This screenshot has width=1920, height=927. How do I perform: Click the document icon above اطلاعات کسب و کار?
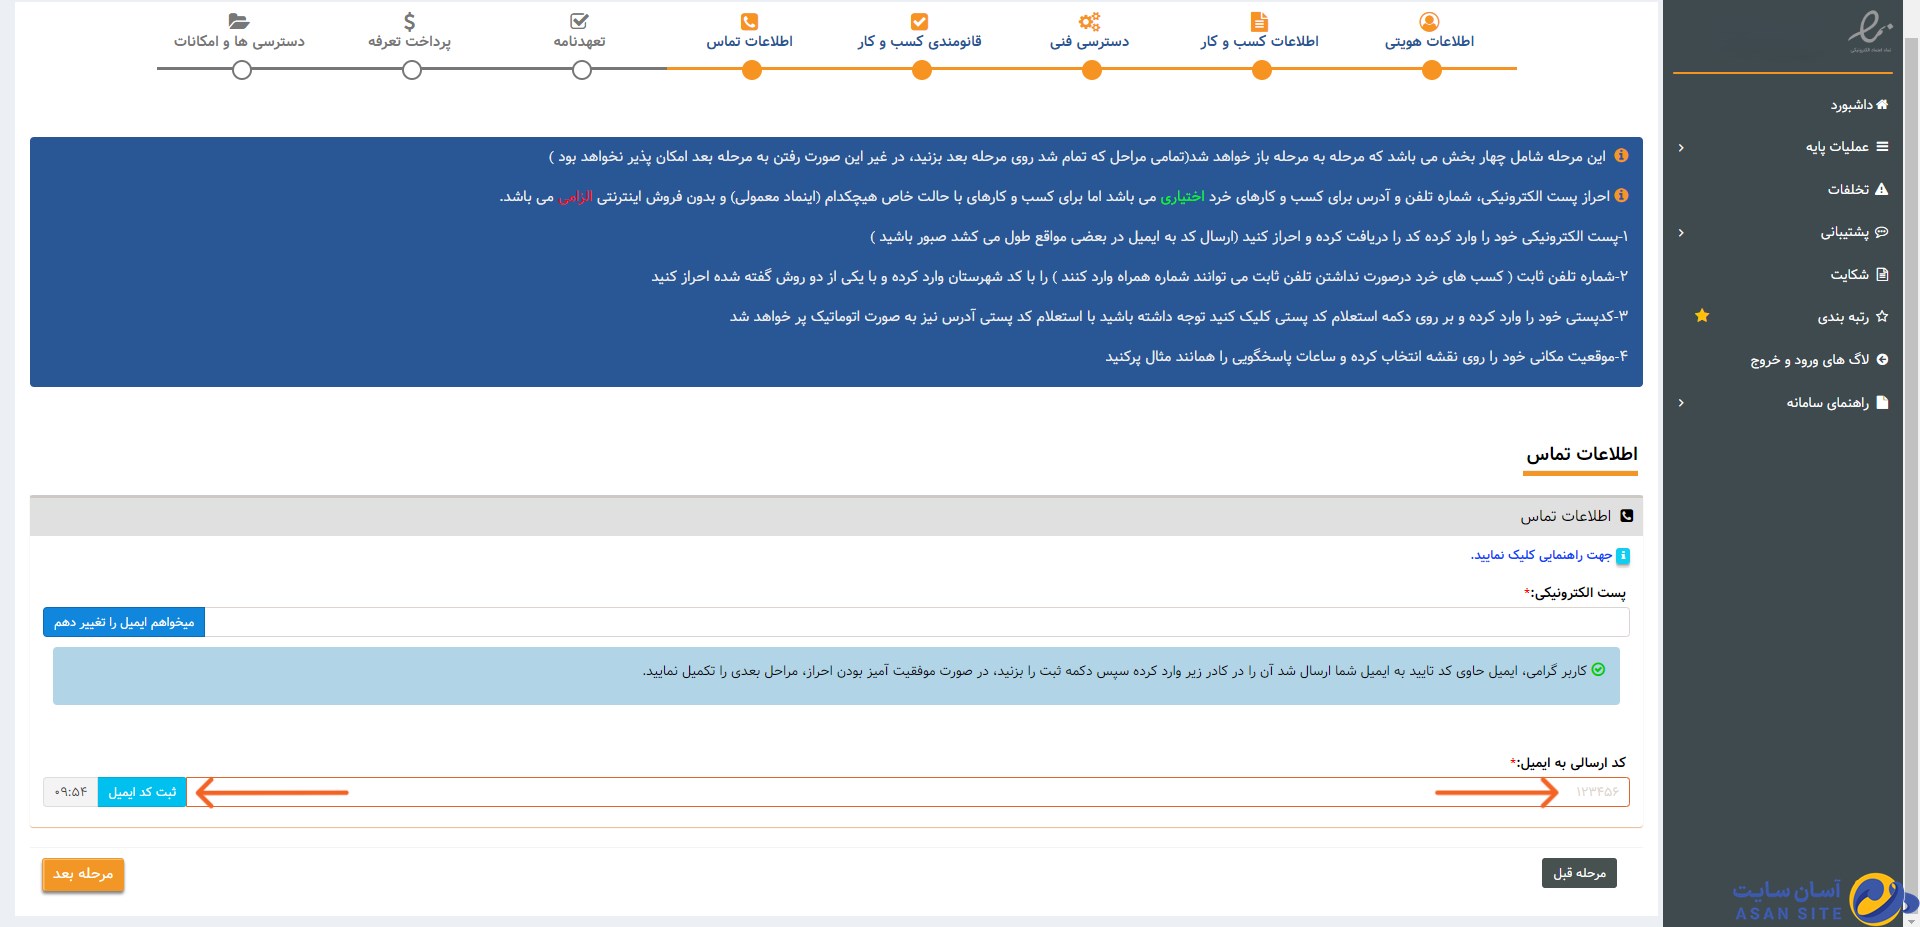[1259, 21]
